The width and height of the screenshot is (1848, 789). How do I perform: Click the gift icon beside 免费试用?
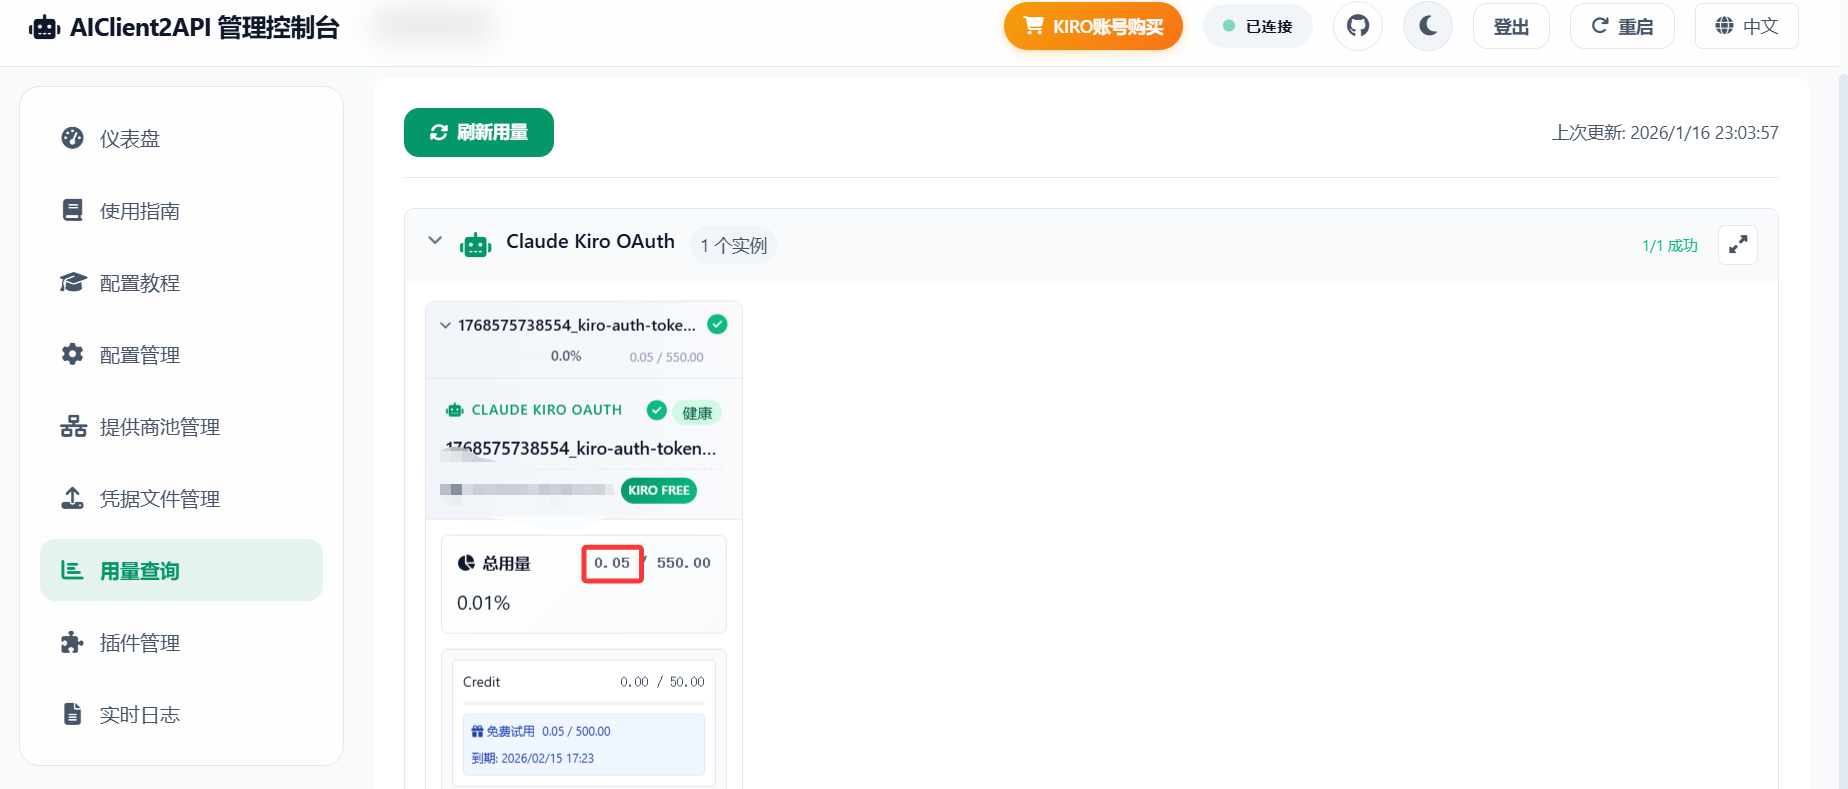click(477, 731)
